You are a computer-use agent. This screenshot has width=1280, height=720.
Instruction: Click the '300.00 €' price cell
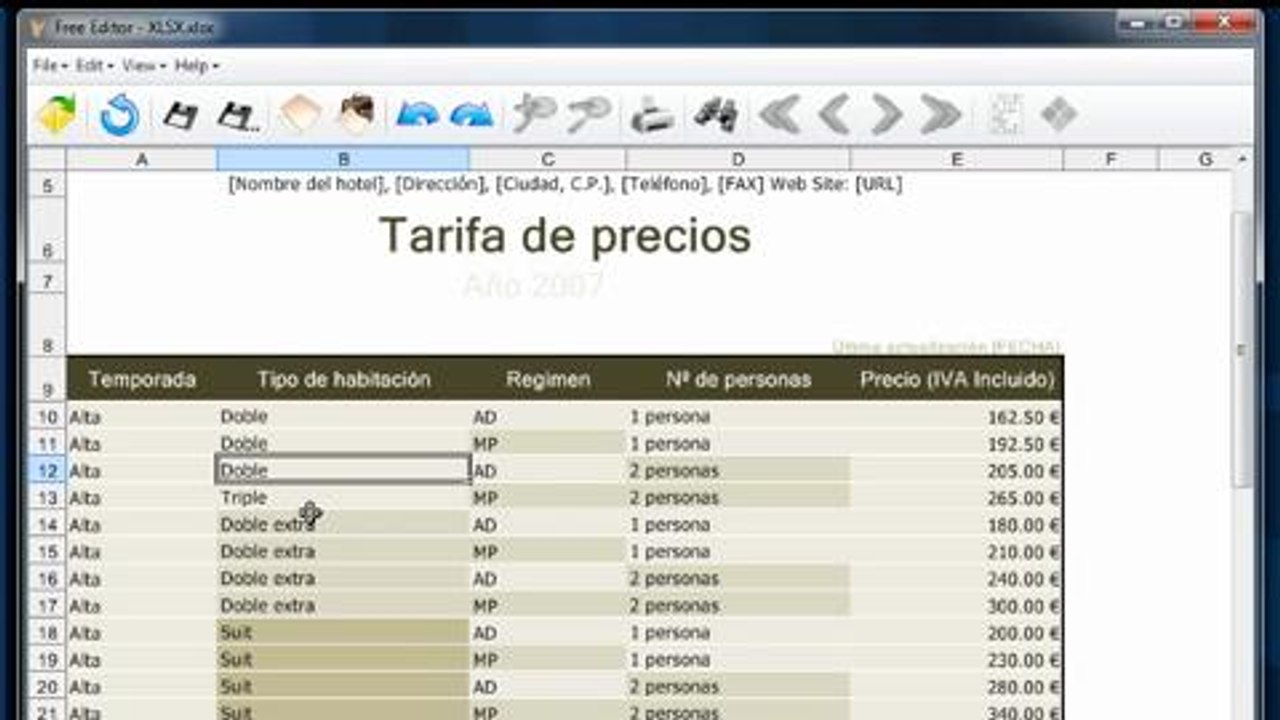957,606
